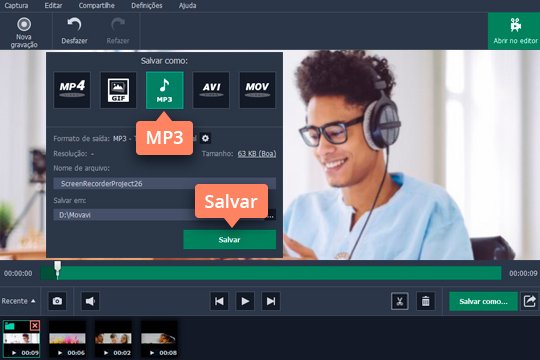The image size is (540, 360).
Task: Mute audio with the speaker icon
Action: click(x=90, y=301)
